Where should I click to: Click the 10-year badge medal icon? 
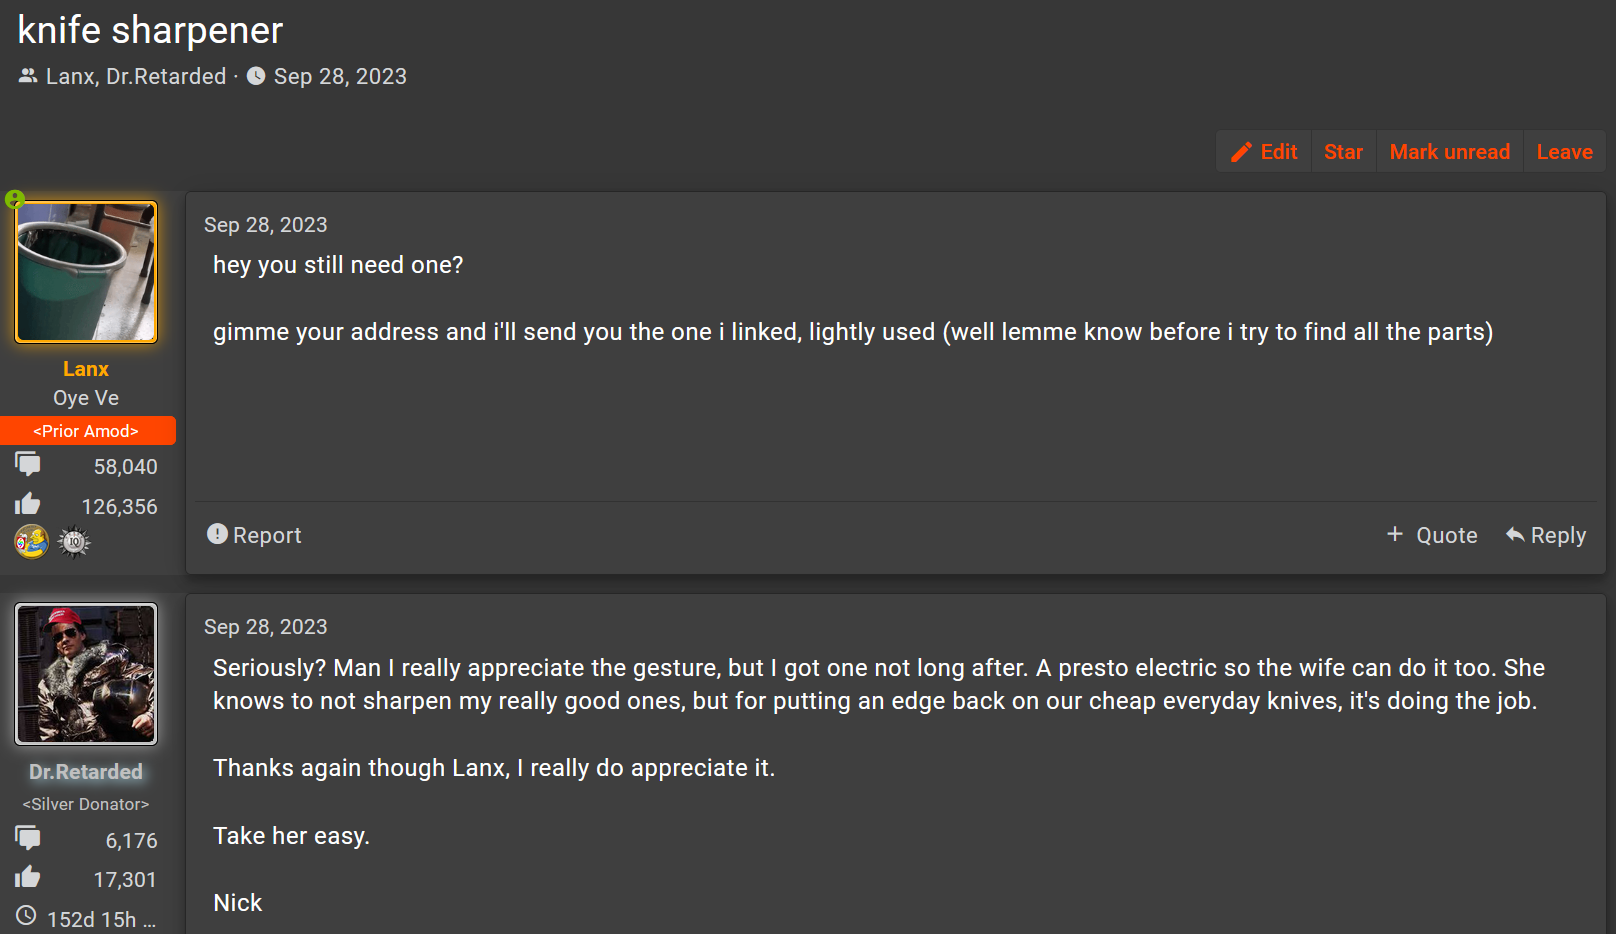pyautogui.click(x=74, y=542)
